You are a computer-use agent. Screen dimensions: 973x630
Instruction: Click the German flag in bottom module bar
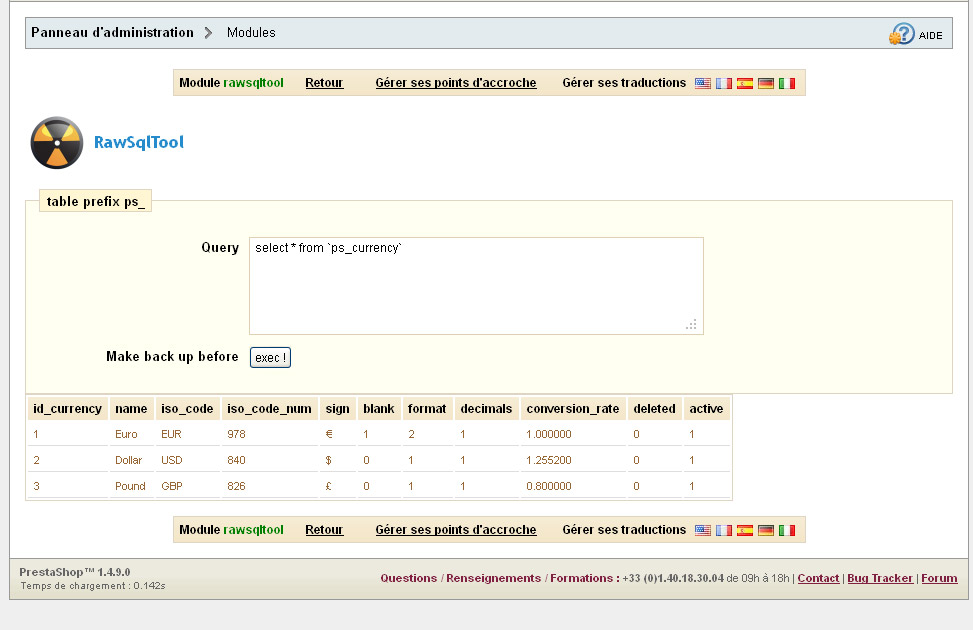766,530
